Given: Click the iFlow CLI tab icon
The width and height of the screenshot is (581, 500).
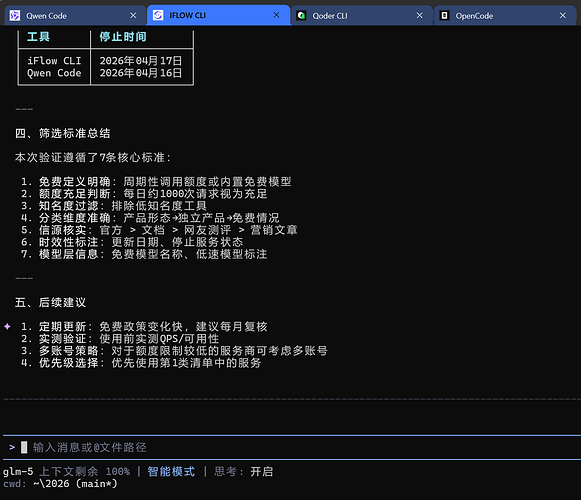Looking at the screenshot, I should click(158, 15).
